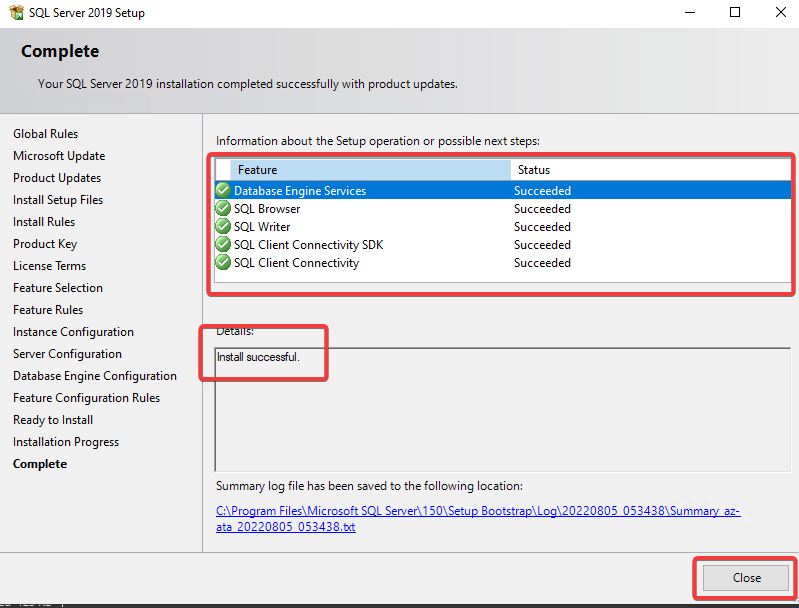
Task: Select SQL Client Connectivity SDK row
Action: tap(503, 245)
